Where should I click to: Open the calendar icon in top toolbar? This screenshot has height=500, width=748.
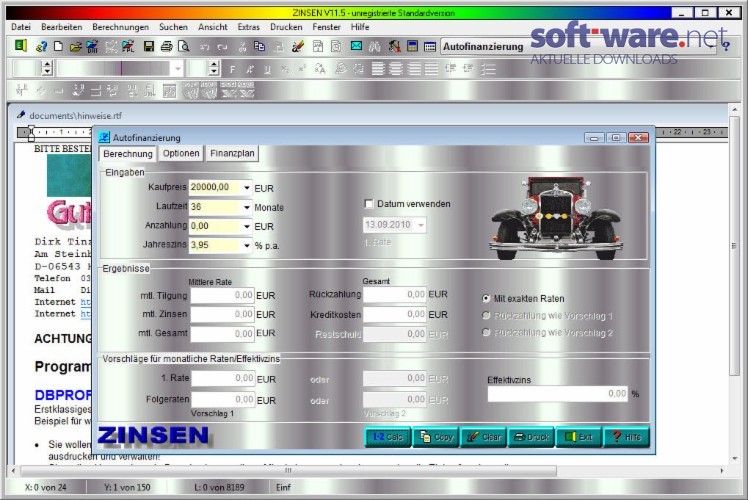(x=430, y=46)
